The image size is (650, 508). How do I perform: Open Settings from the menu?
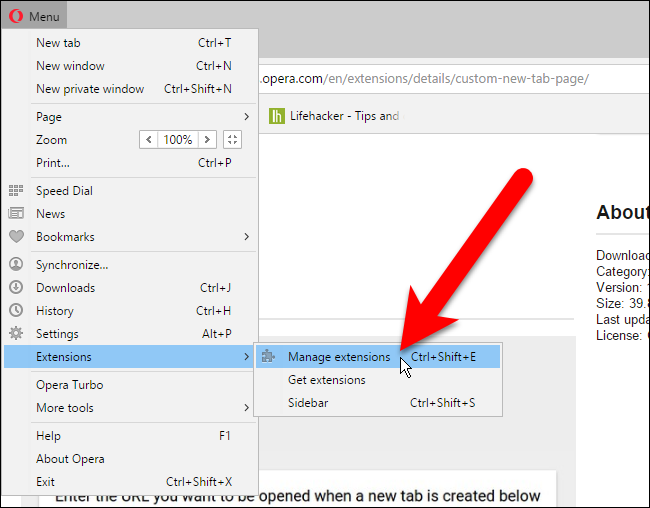(133, 334)
